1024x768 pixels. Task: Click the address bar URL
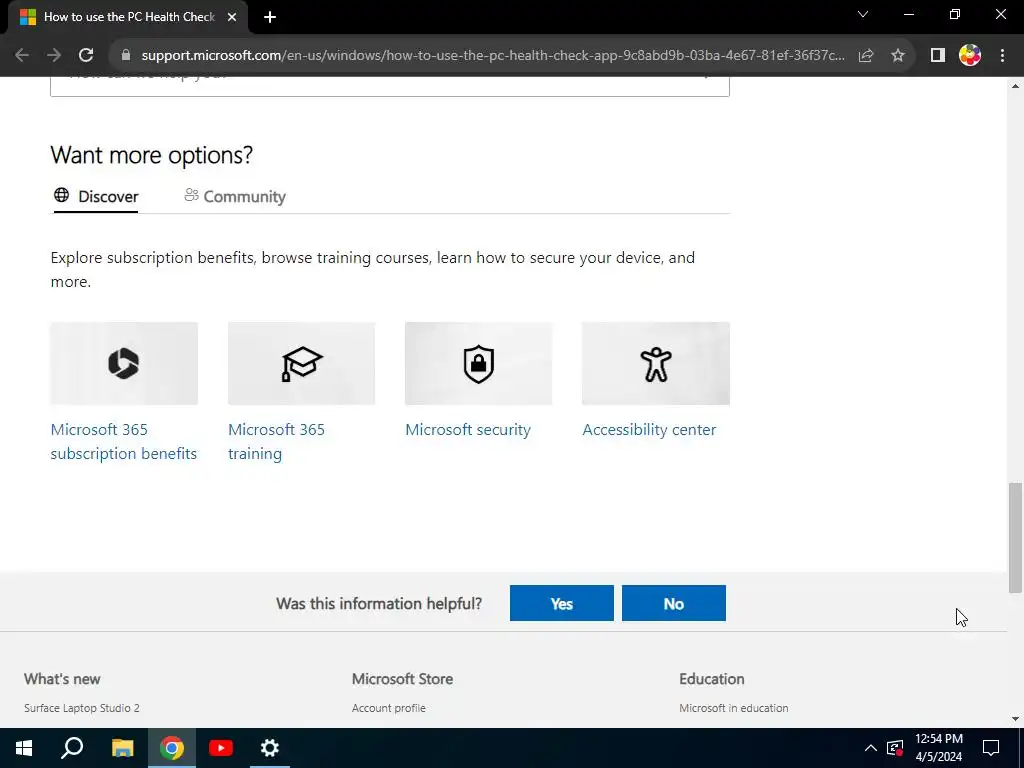pos(493,56)
